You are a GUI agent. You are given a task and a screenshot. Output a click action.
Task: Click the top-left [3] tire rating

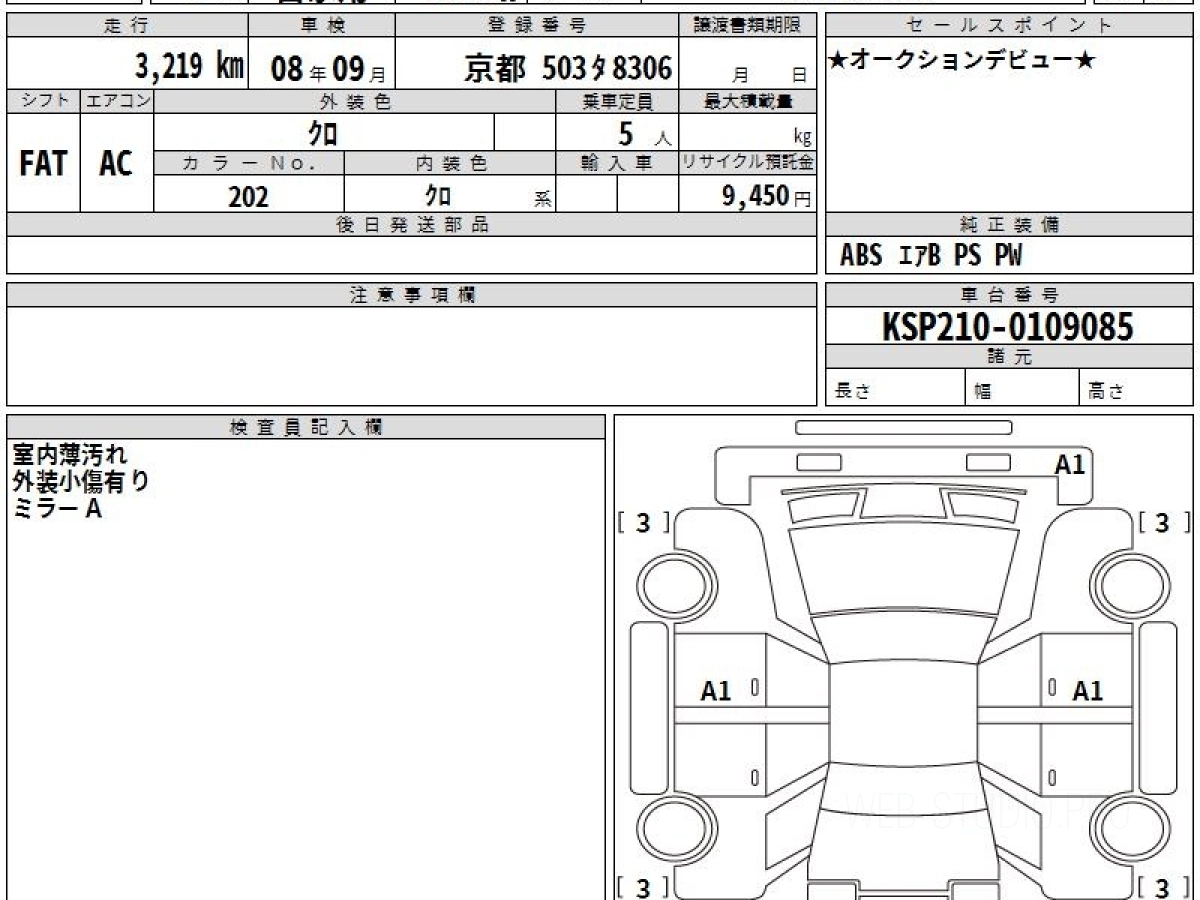pos(643,522)
